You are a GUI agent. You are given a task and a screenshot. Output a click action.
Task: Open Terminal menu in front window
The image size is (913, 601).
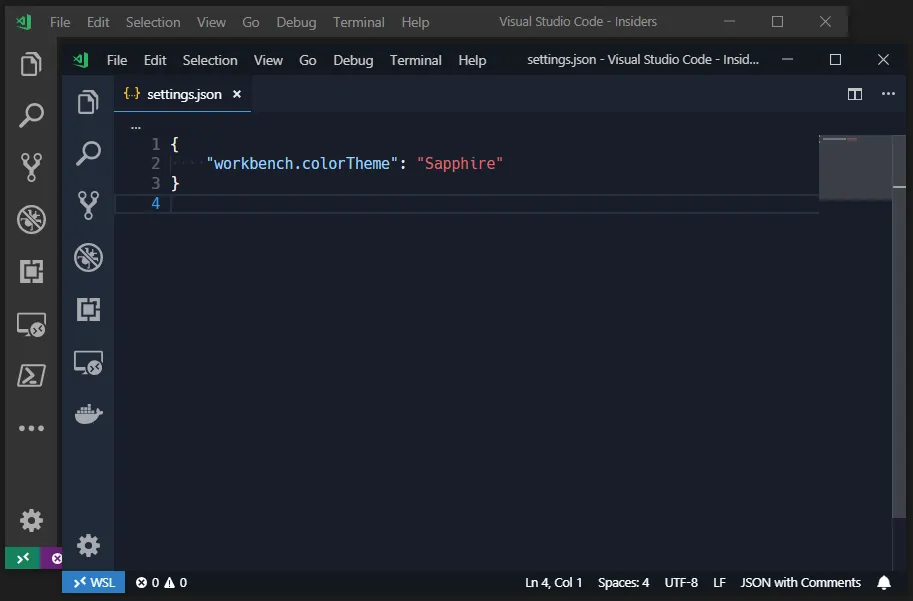pos(416,60)
